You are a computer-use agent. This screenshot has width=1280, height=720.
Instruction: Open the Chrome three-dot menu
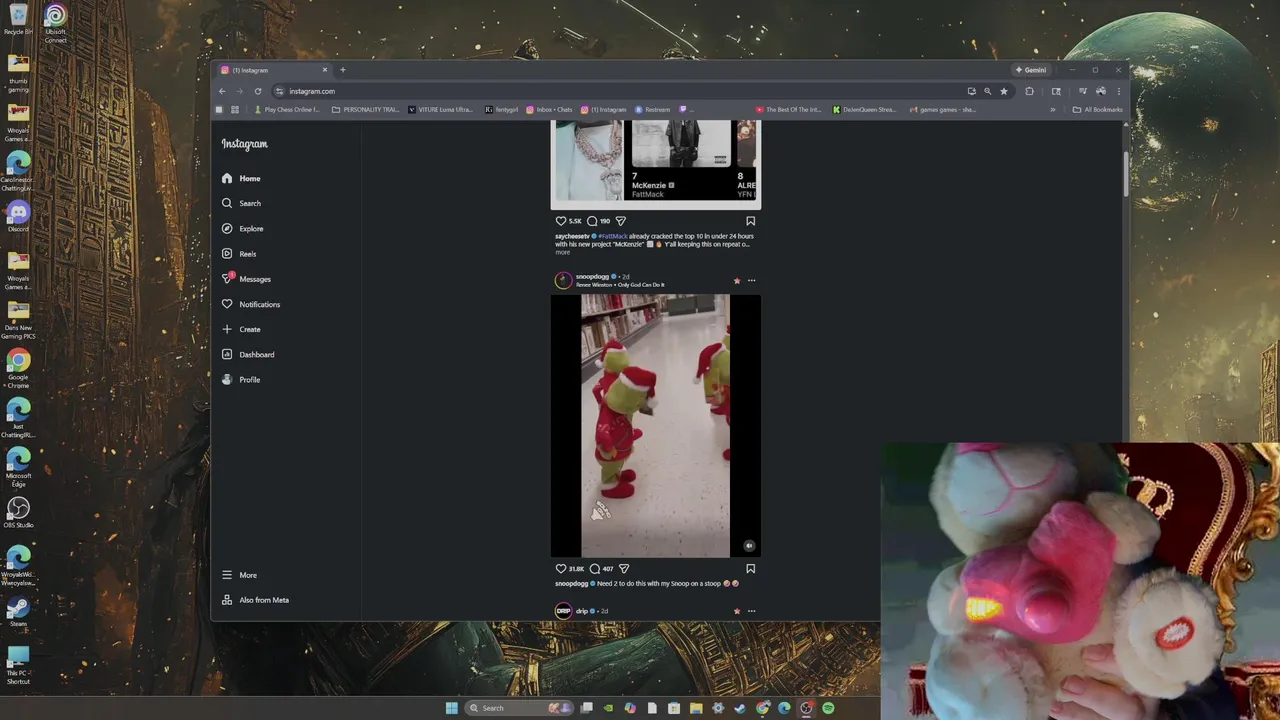pos(1118,91)
